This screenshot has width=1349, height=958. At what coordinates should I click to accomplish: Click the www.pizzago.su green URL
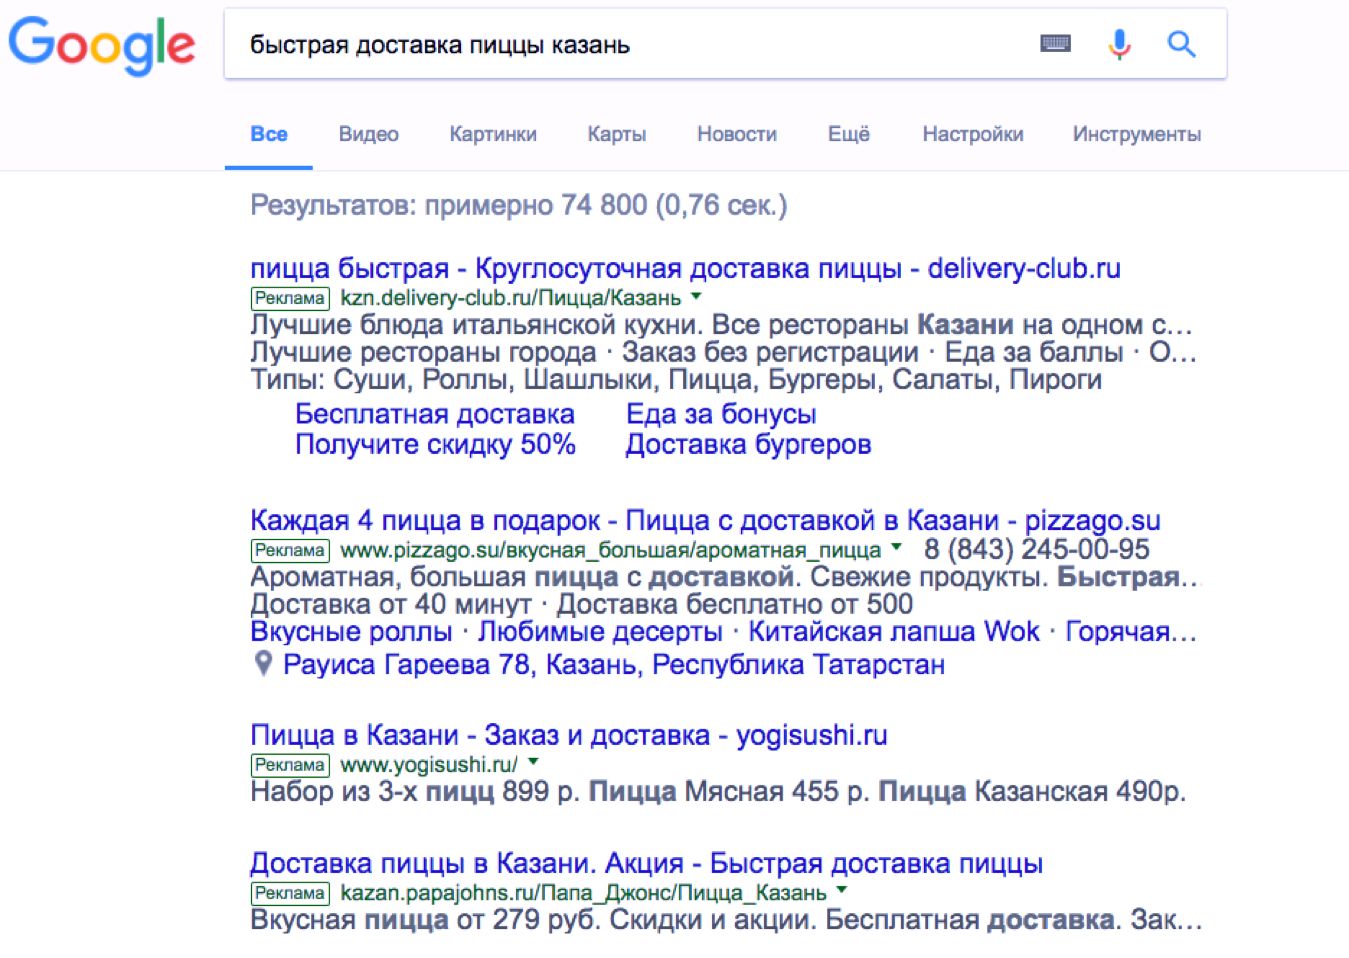click(x=610, y=550)
